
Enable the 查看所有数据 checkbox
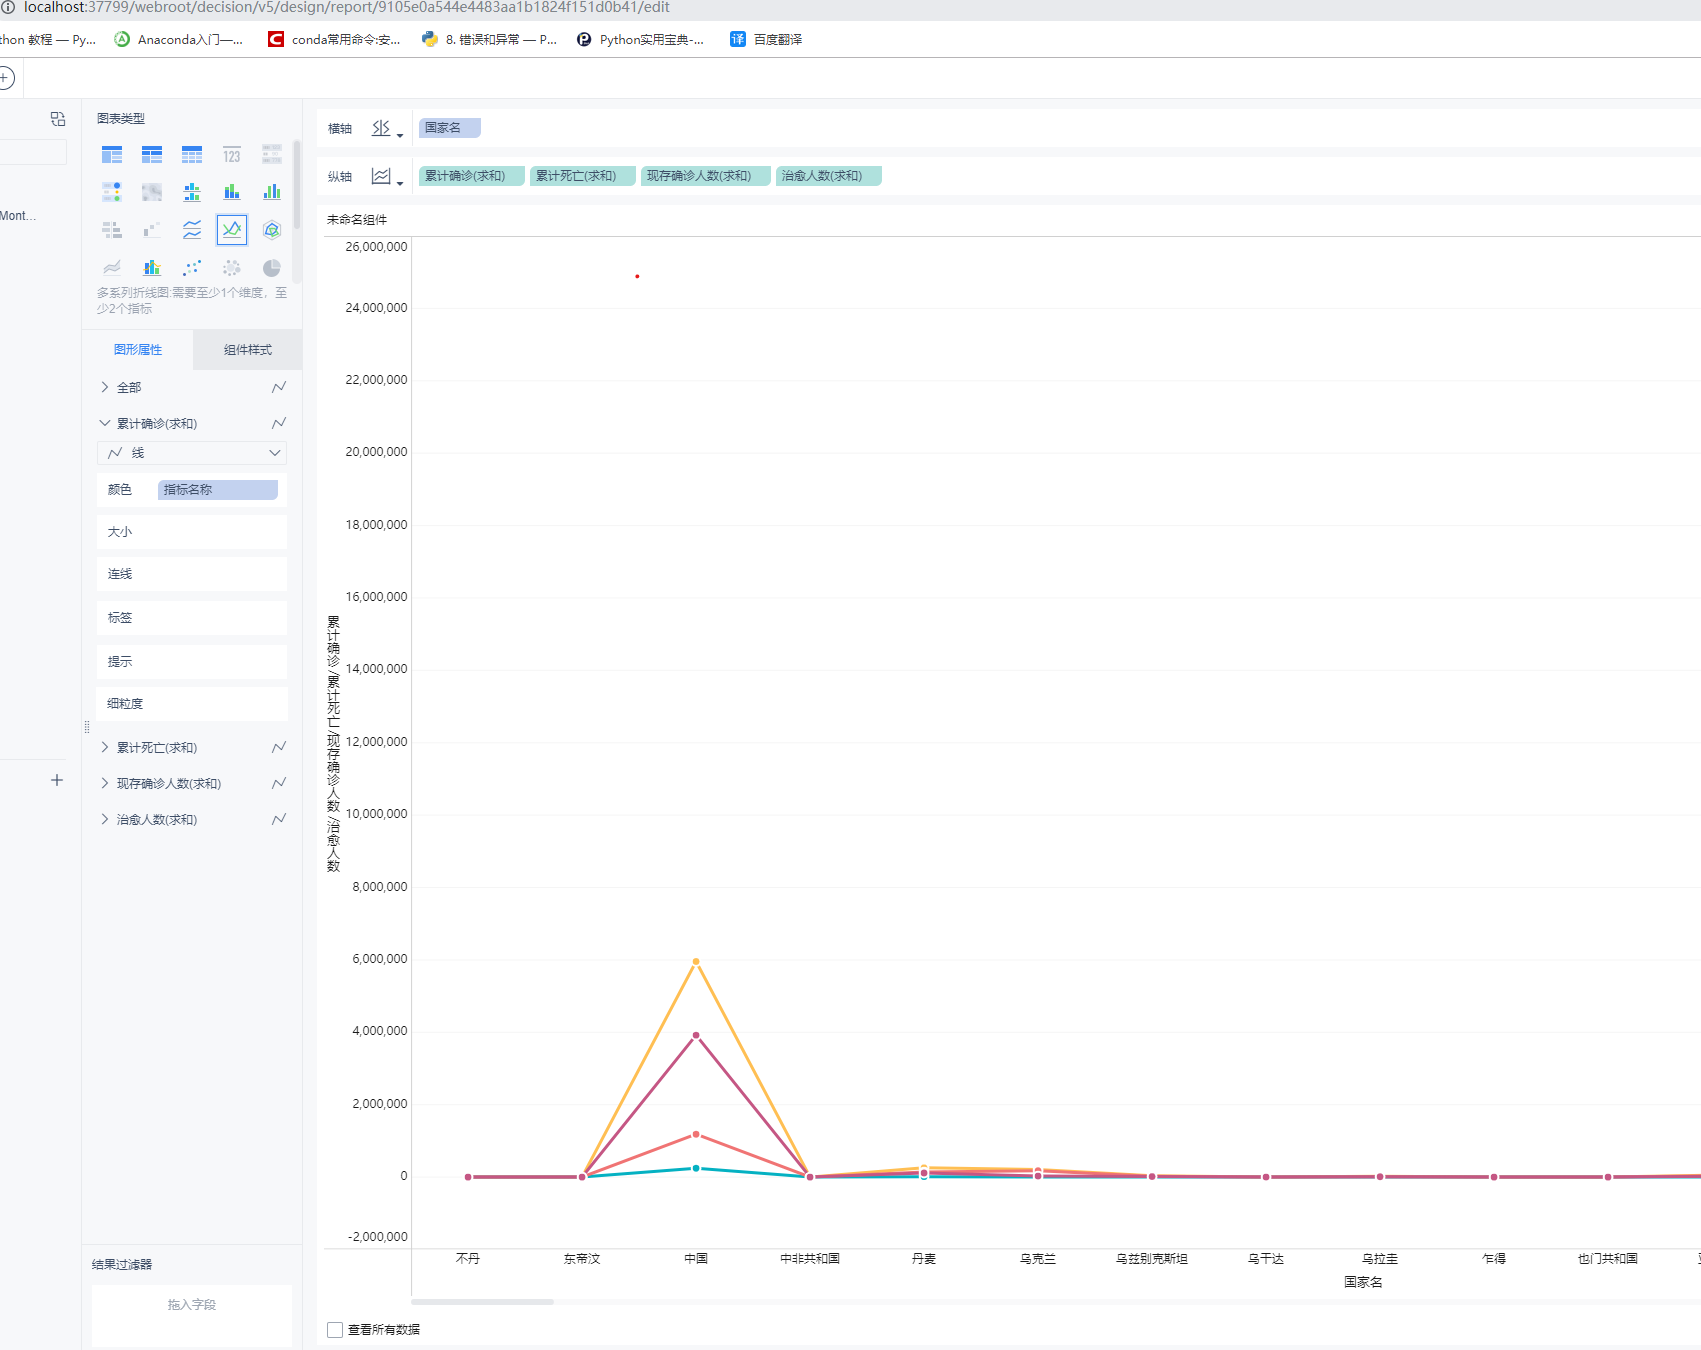[x=335, y=1329]
